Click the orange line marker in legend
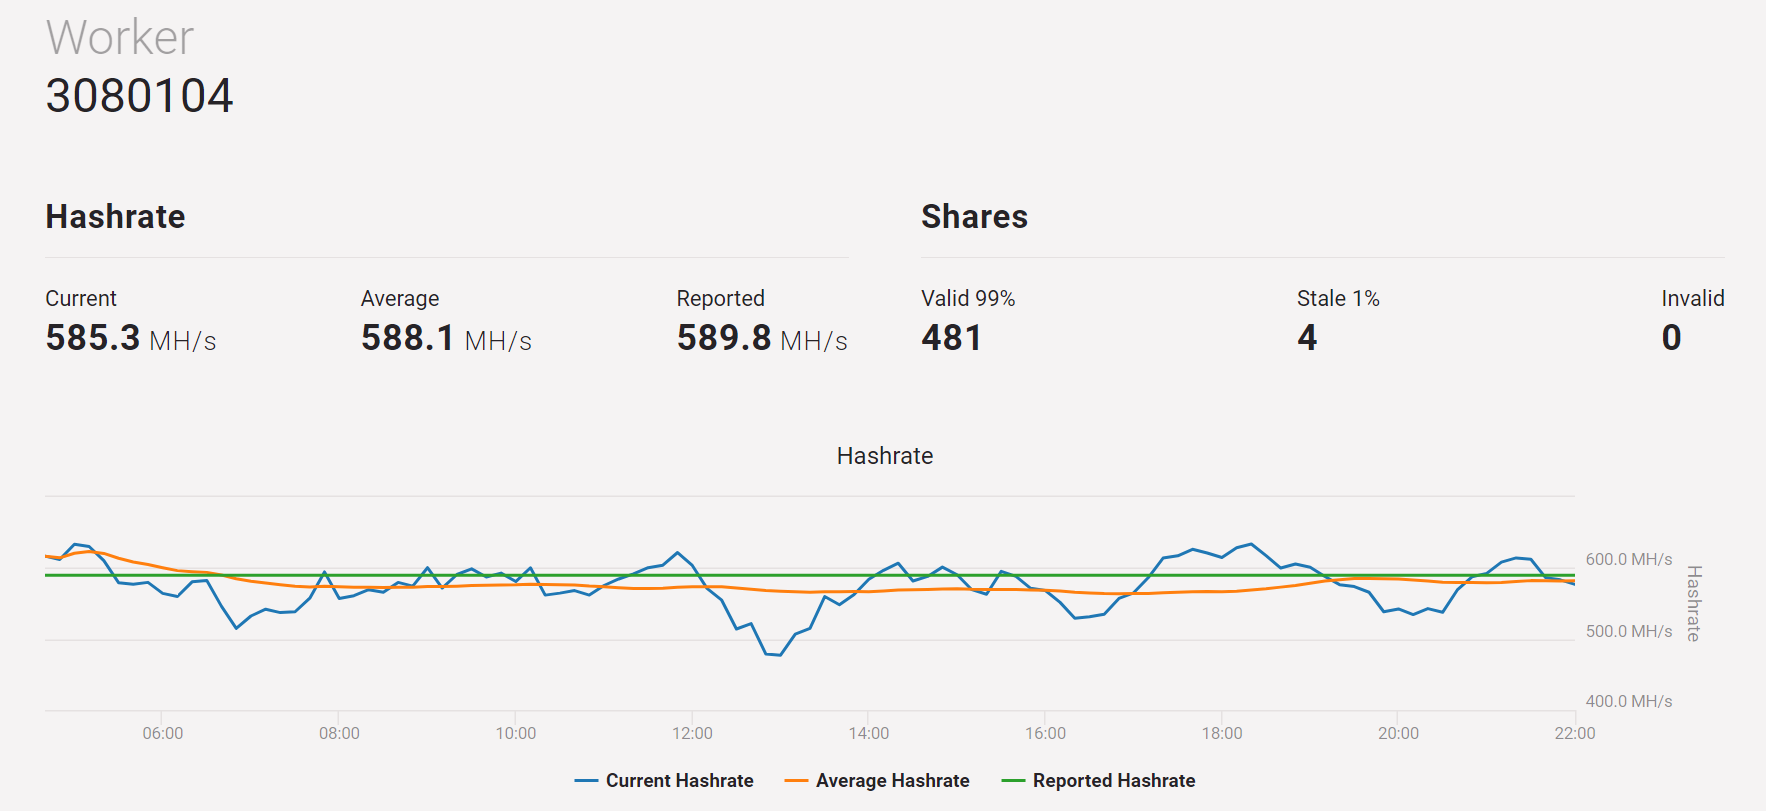Viewport: 1766px width, 811px height. [x=796, y=781]
